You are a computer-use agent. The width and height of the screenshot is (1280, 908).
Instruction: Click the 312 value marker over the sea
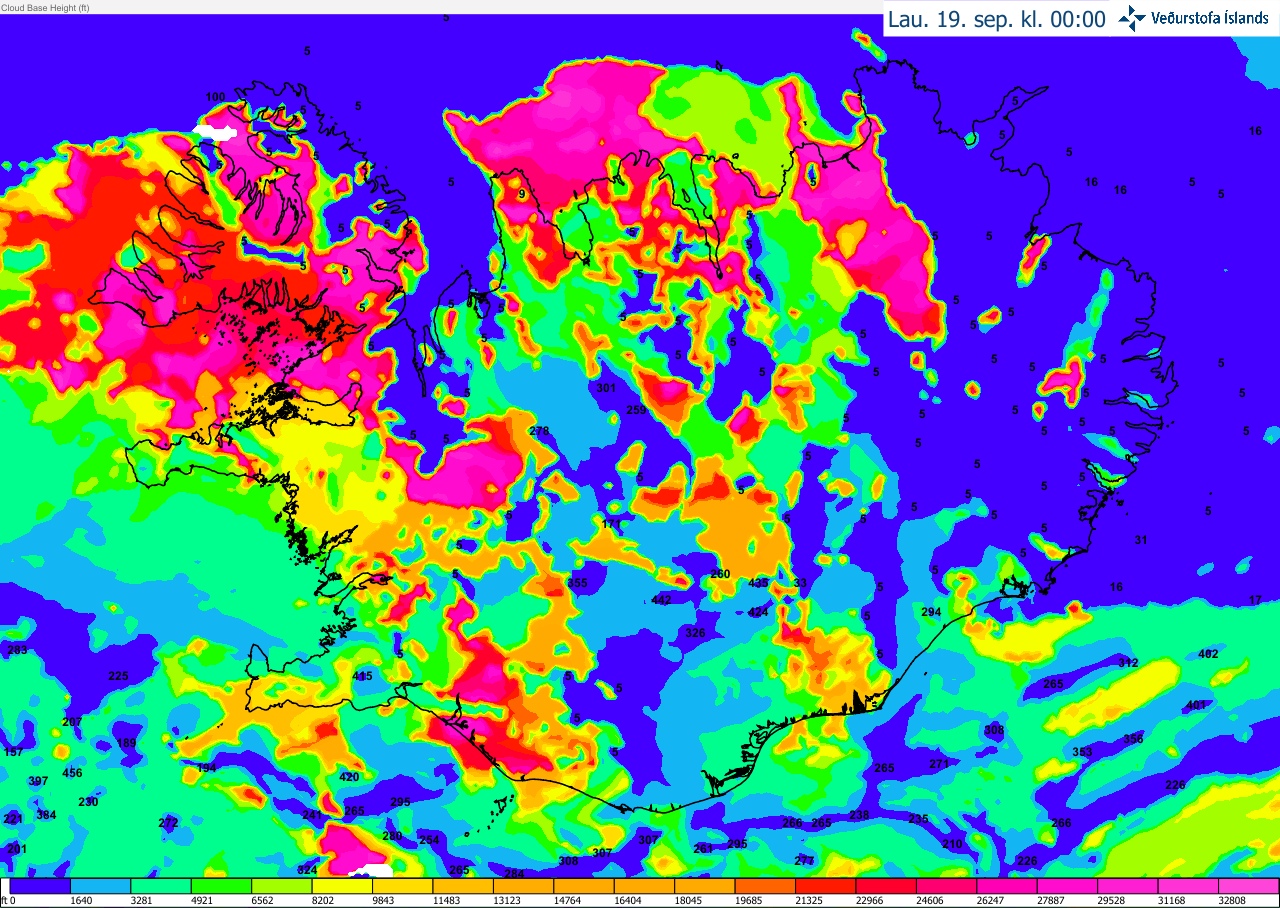point(1128,663)
